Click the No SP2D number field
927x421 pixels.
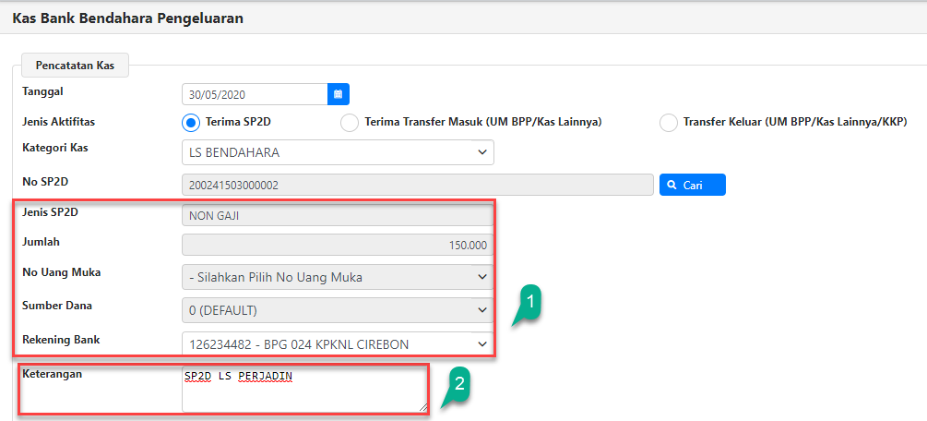417,185
